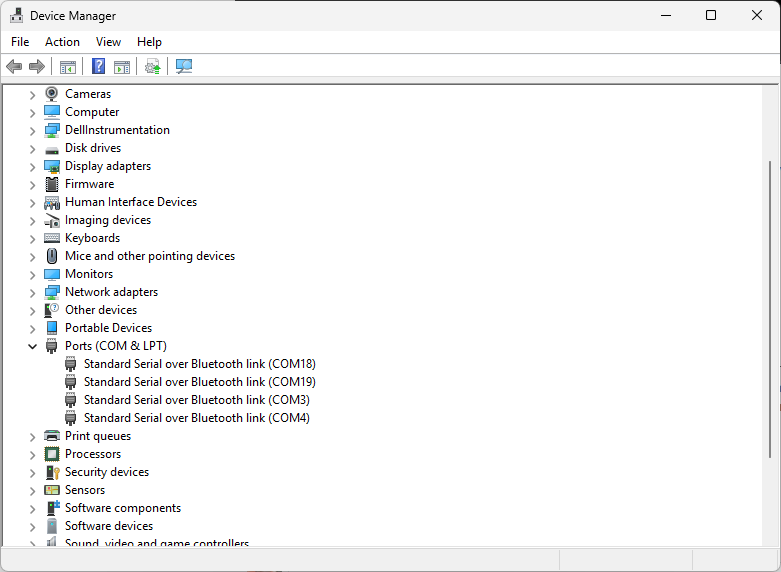
Task: Click the Keyboards category icon
Action: [x=52, y=238]
